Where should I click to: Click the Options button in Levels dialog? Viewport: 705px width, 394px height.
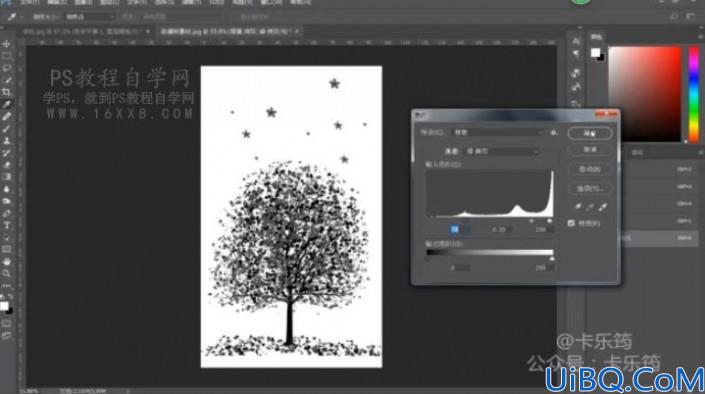coord(589,188)
